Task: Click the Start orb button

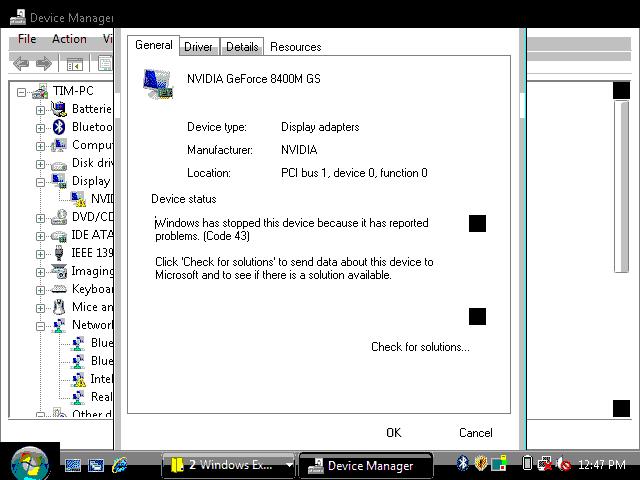Action: point(29,464)
